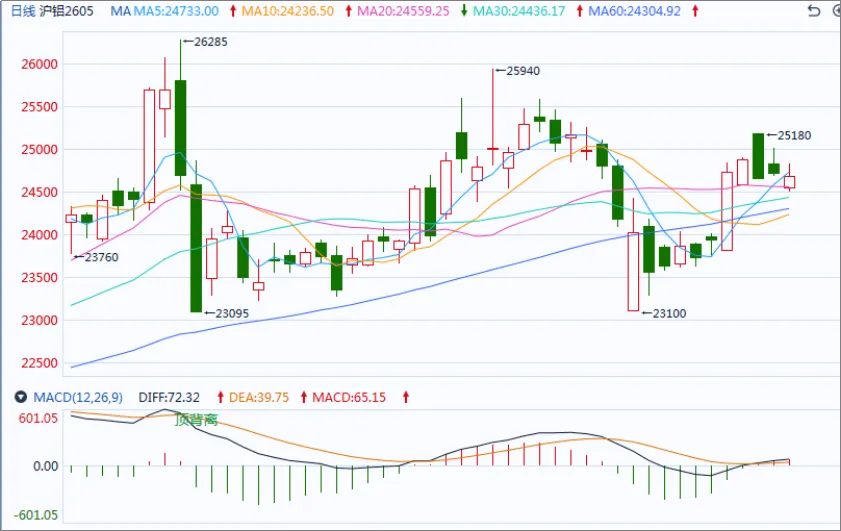Collapse the MACD indicator panel triangle
Screen dimensions: 841x531
(x=20, y=397)
